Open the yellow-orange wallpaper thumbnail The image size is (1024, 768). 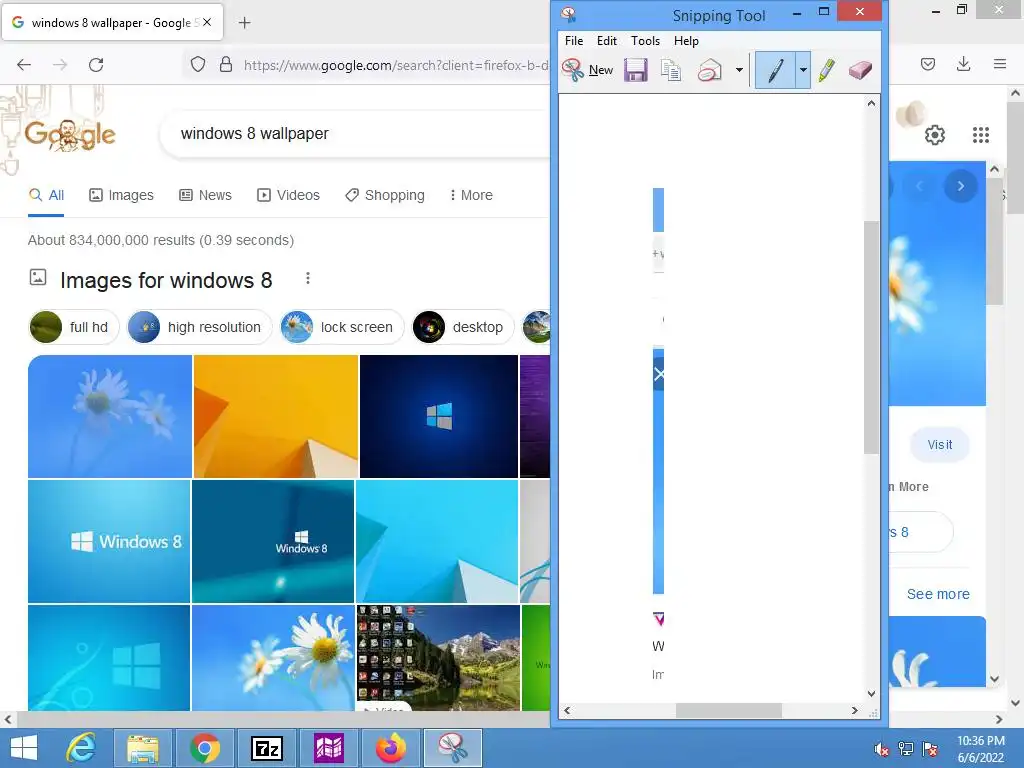[276, 416]
